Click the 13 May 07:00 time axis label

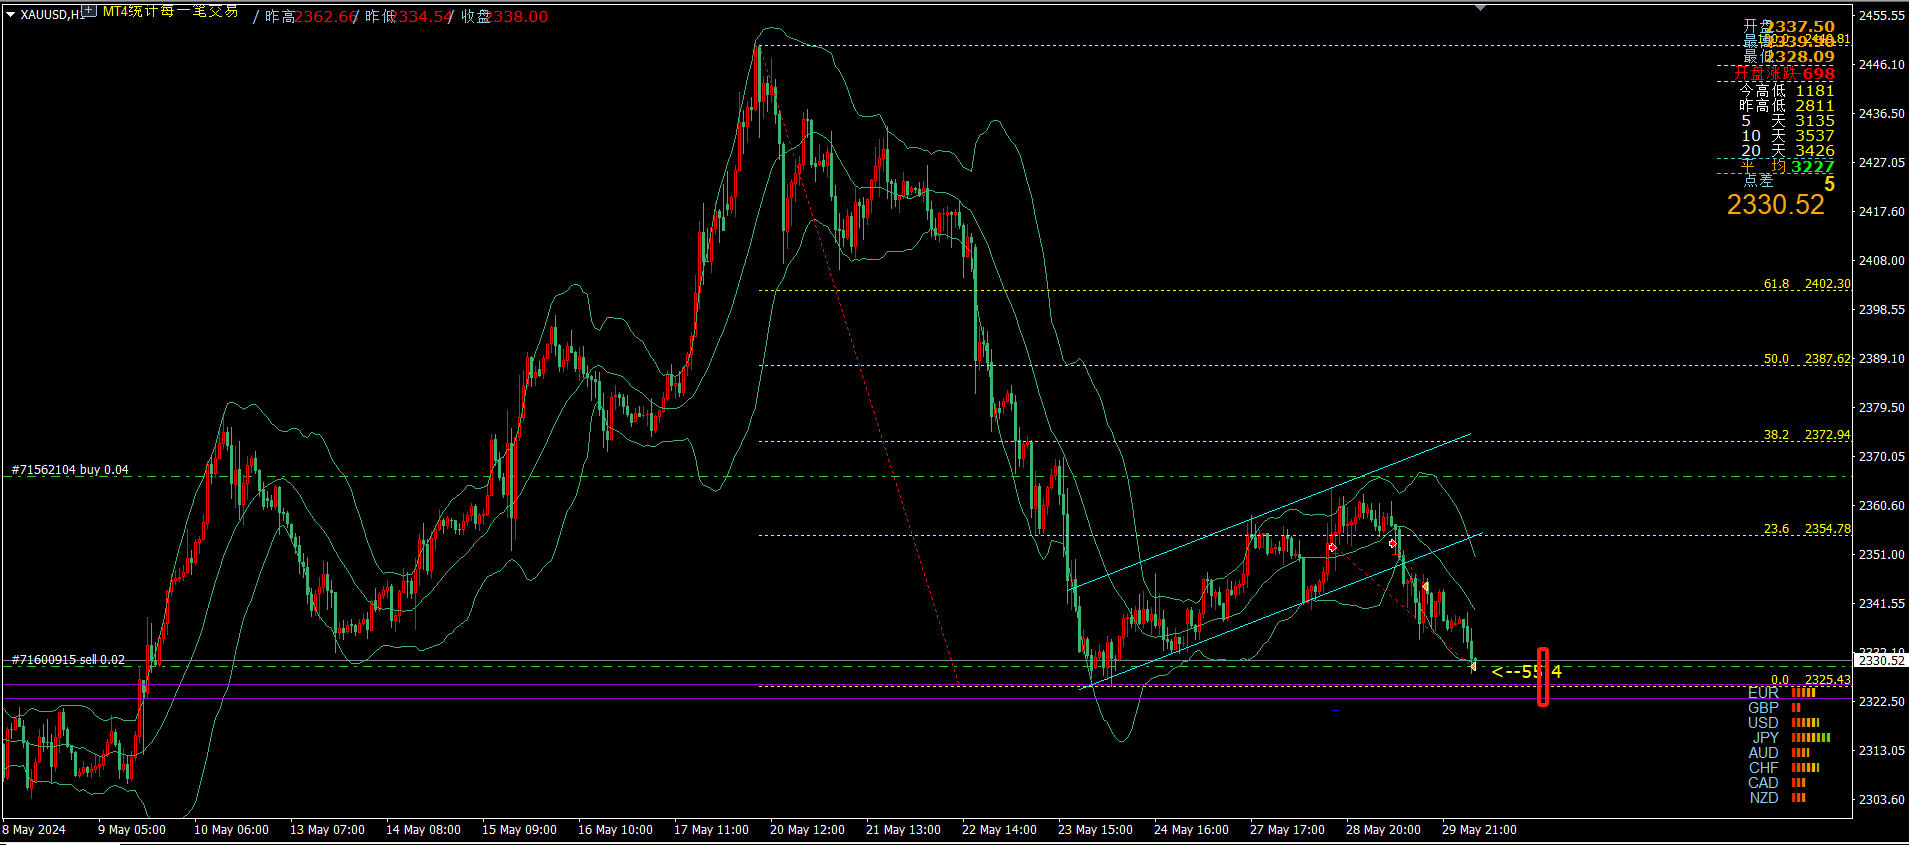click(327, 830)
